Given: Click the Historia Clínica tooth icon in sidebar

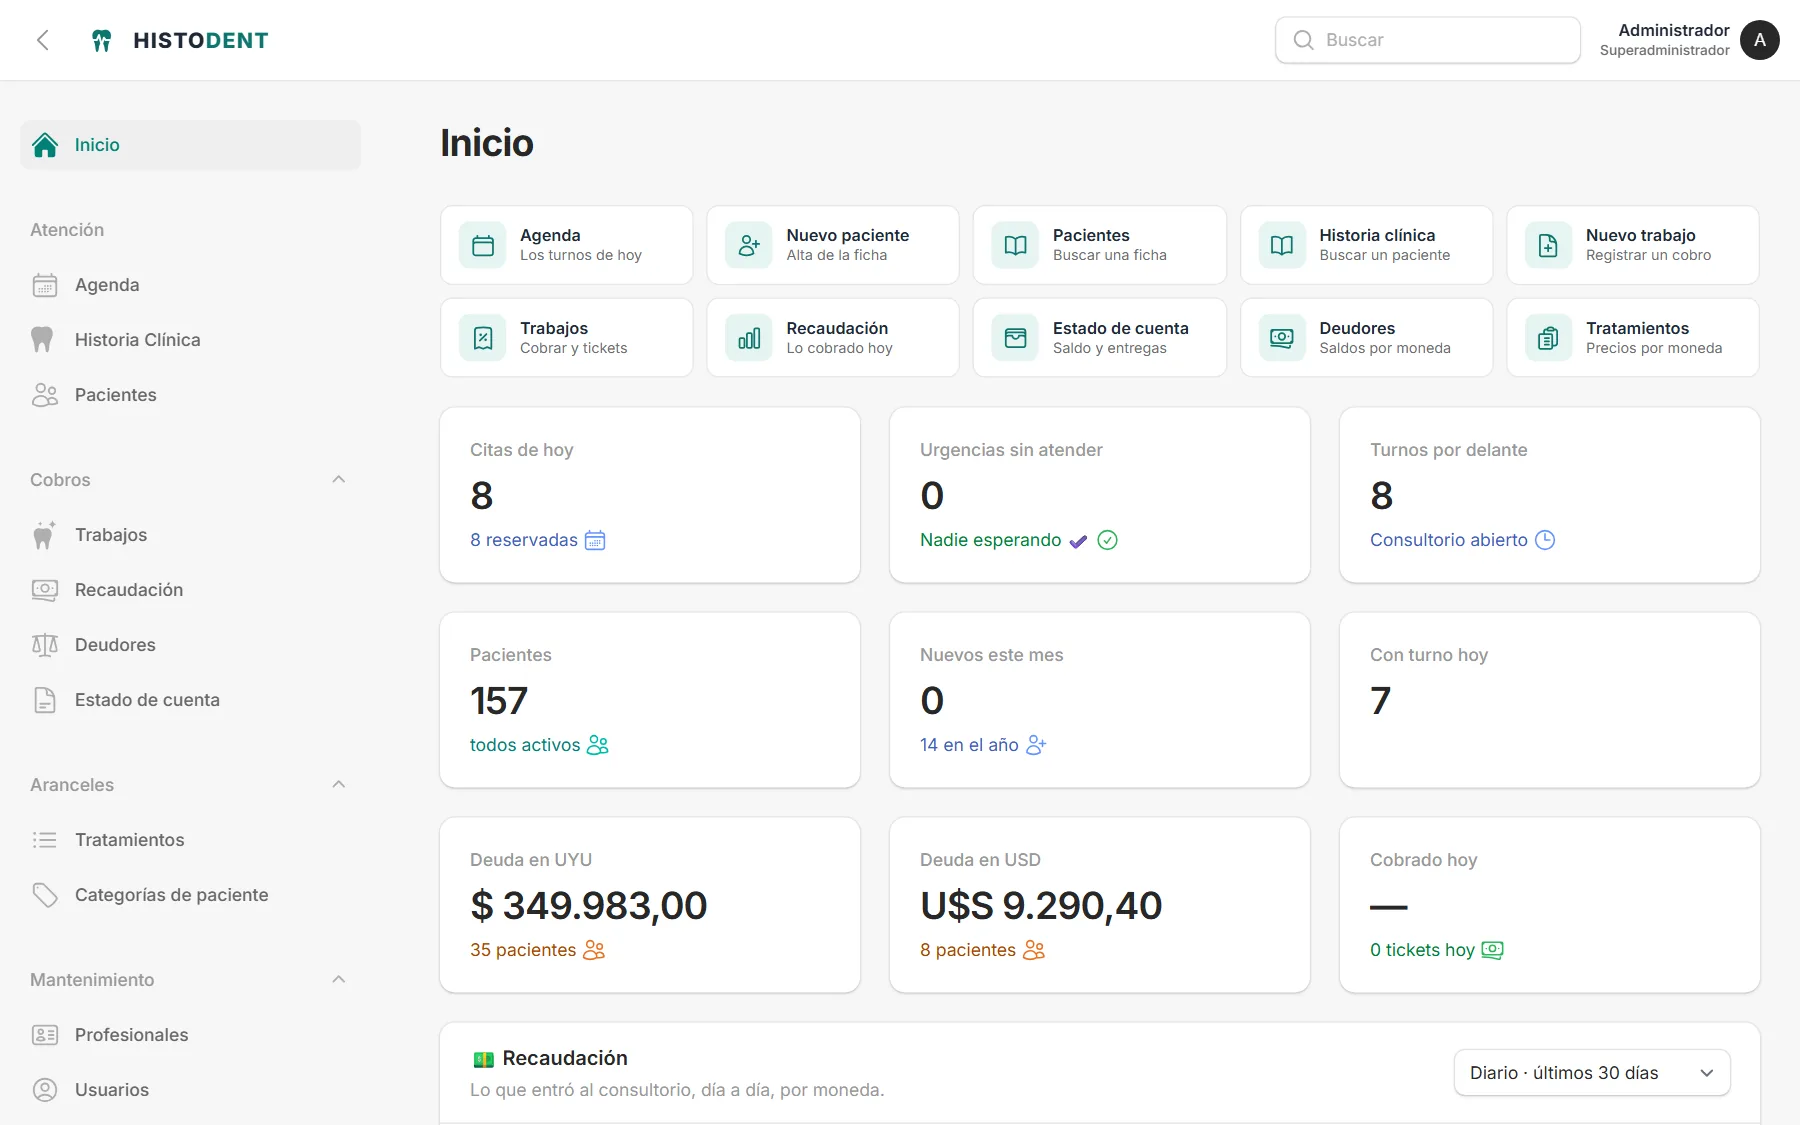Looking at the screenshot, I should pyautogui.click(x=42, y=340).
